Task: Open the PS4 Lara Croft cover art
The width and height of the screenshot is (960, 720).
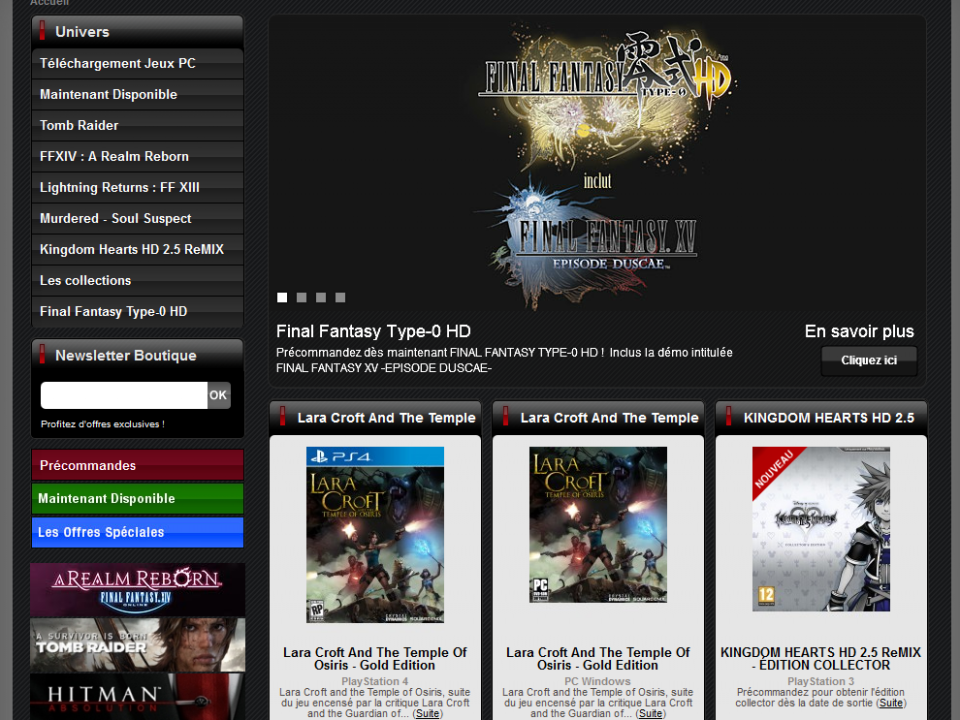Action: pos(375,534)
